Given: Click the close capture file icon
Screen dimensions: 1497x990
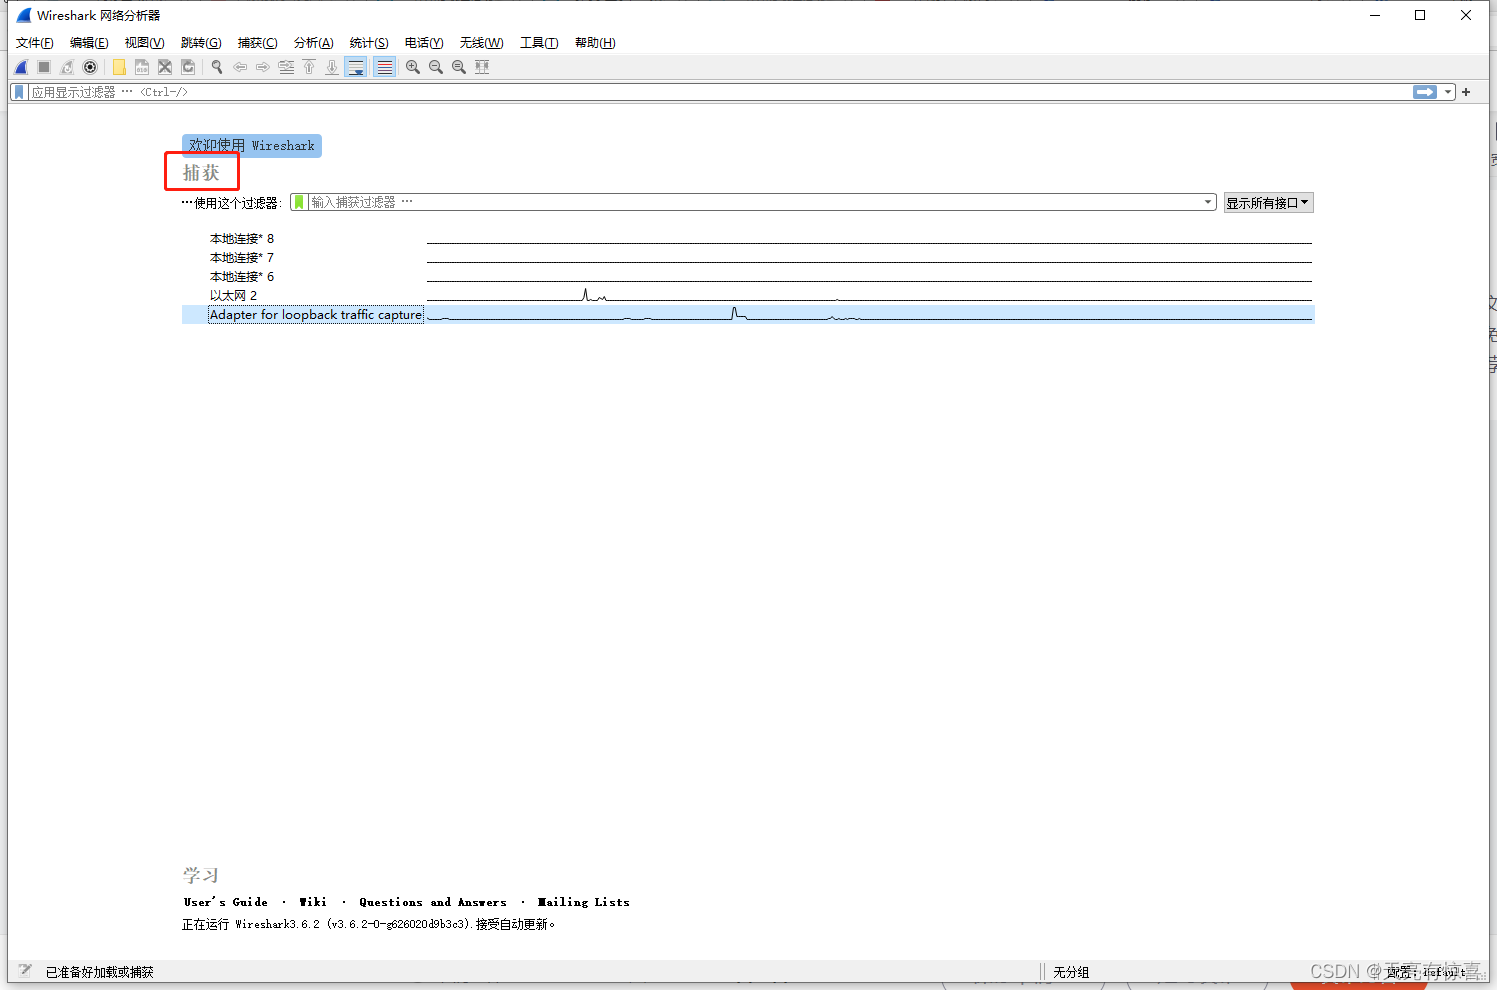Looking at the screenshot, I should point(165,67).
